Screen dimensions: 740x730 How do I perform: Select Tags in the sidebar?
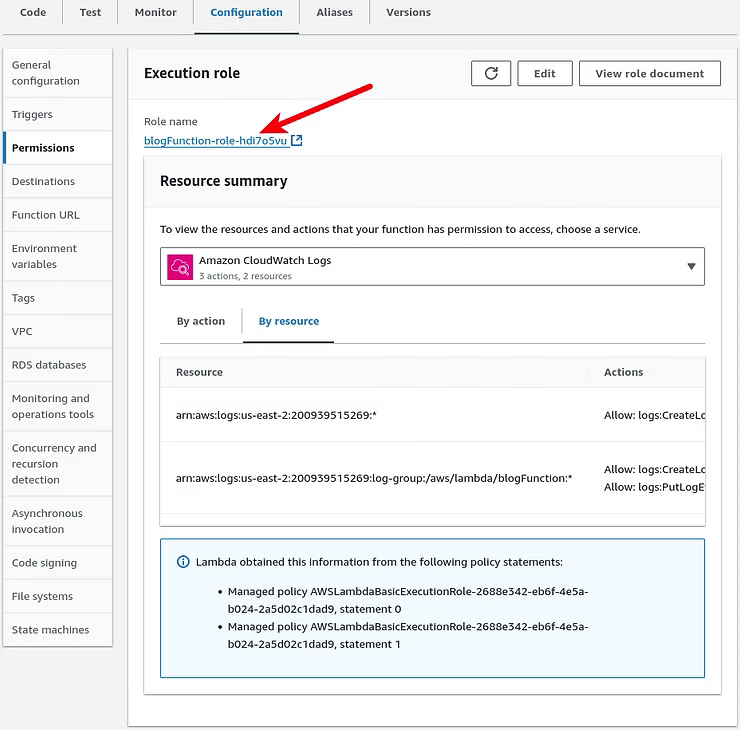pyautogui.click(x=58, y=298)
